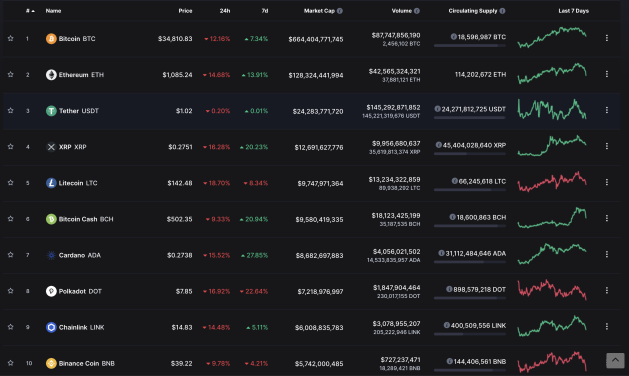Click info icon beside Cardano circulating supply

tap(441, 253)
